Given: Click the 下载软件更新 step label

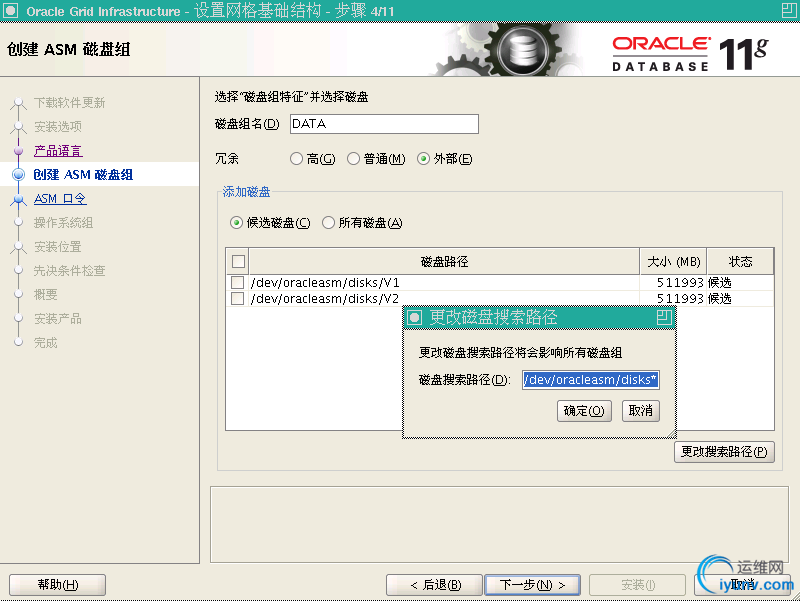Looking at the screenshot, I should pos(69,103).
